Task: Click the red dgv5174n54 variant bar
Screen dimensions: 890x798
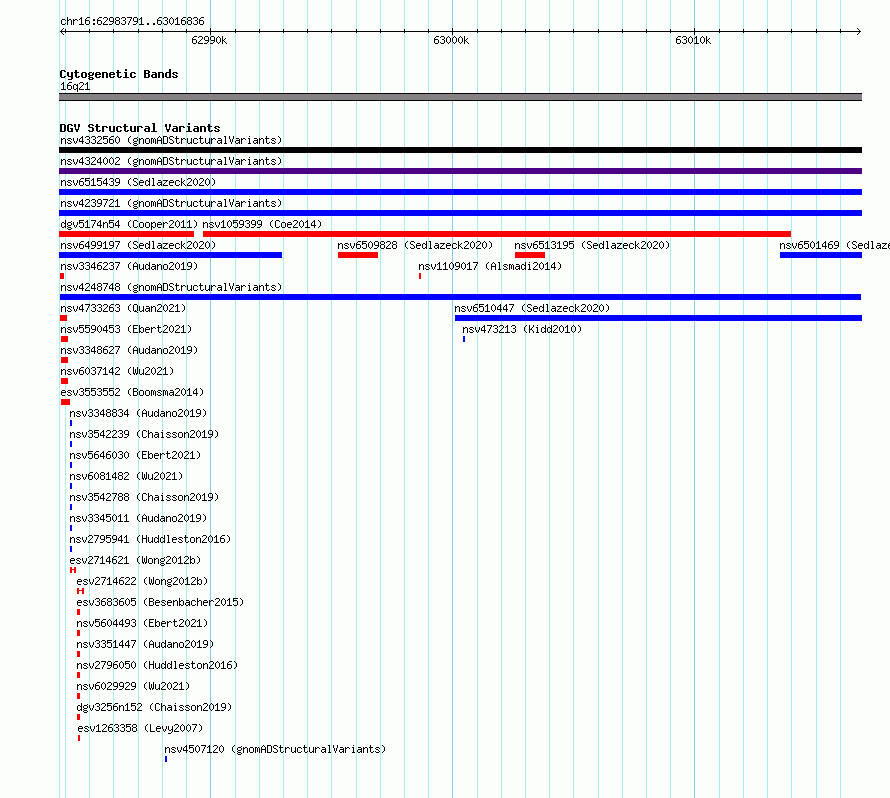Action: (x=127, y=234)
